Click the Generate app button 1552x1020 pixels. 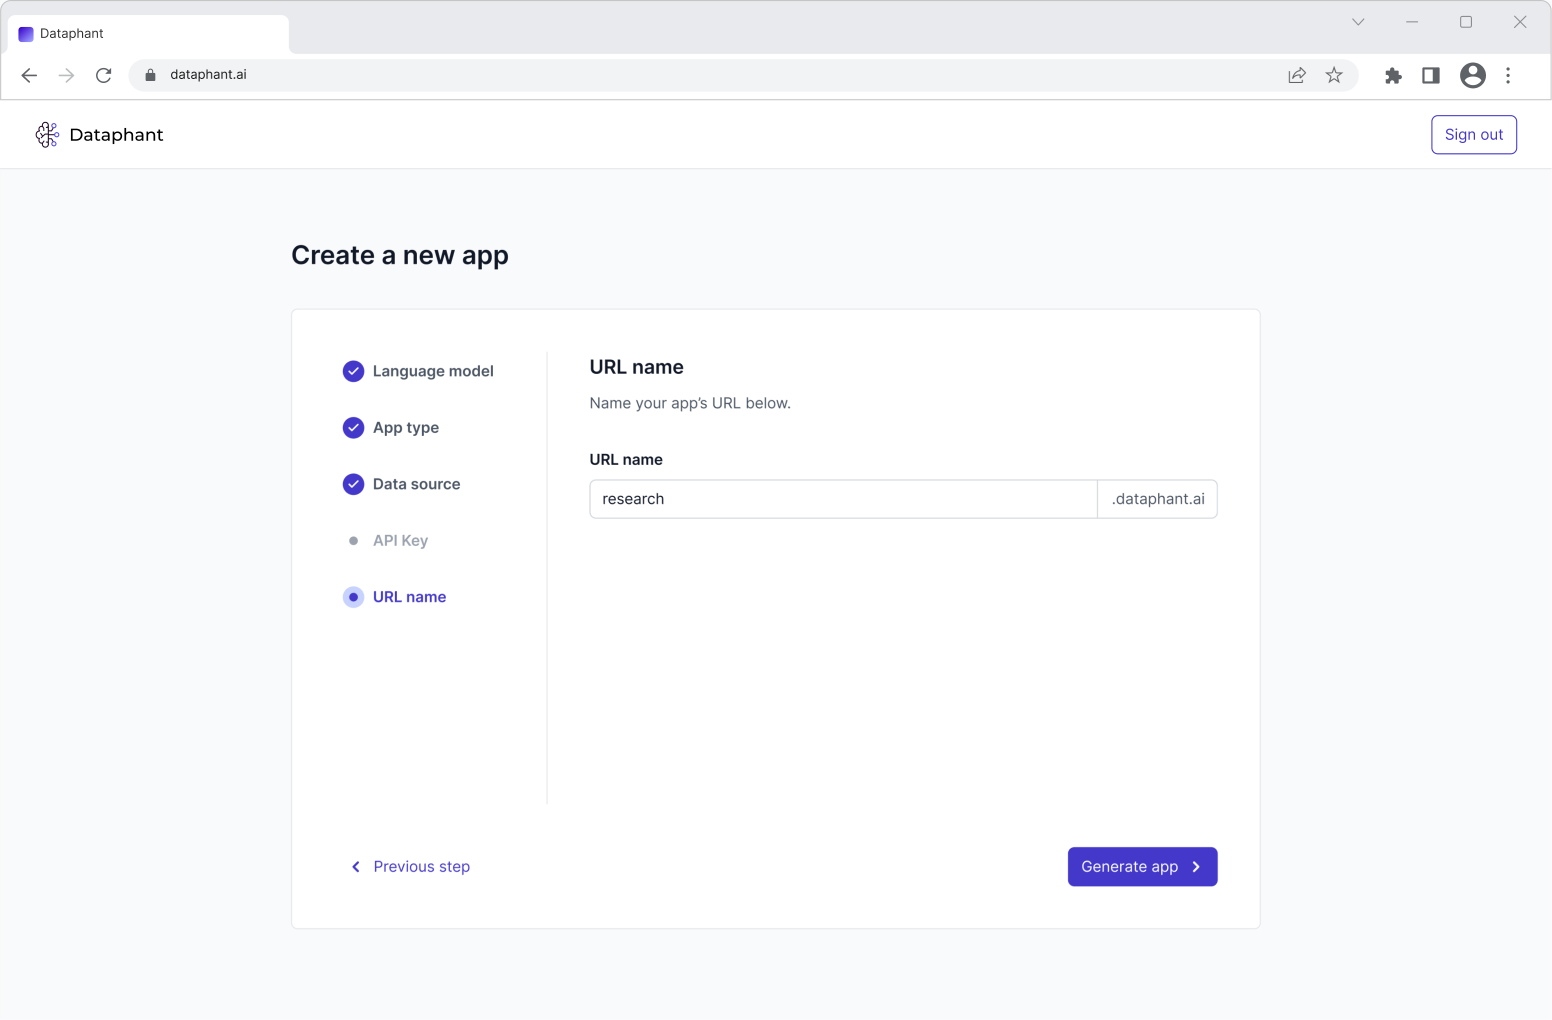point(1142,867)
